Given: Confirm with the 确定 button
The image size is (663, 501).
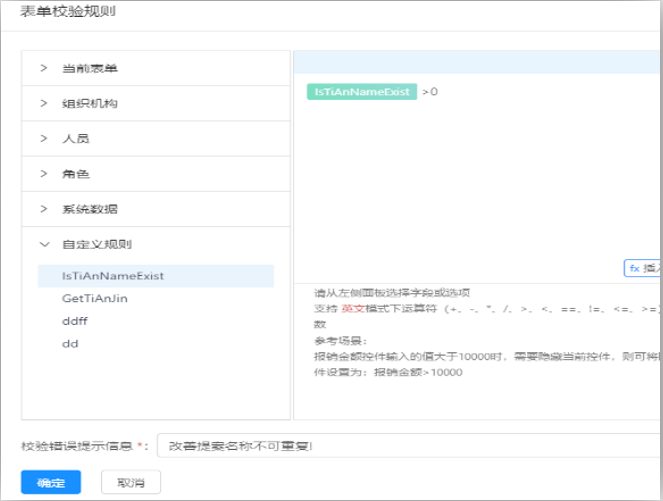Looking at the screenshot, I should coord(51,482).
